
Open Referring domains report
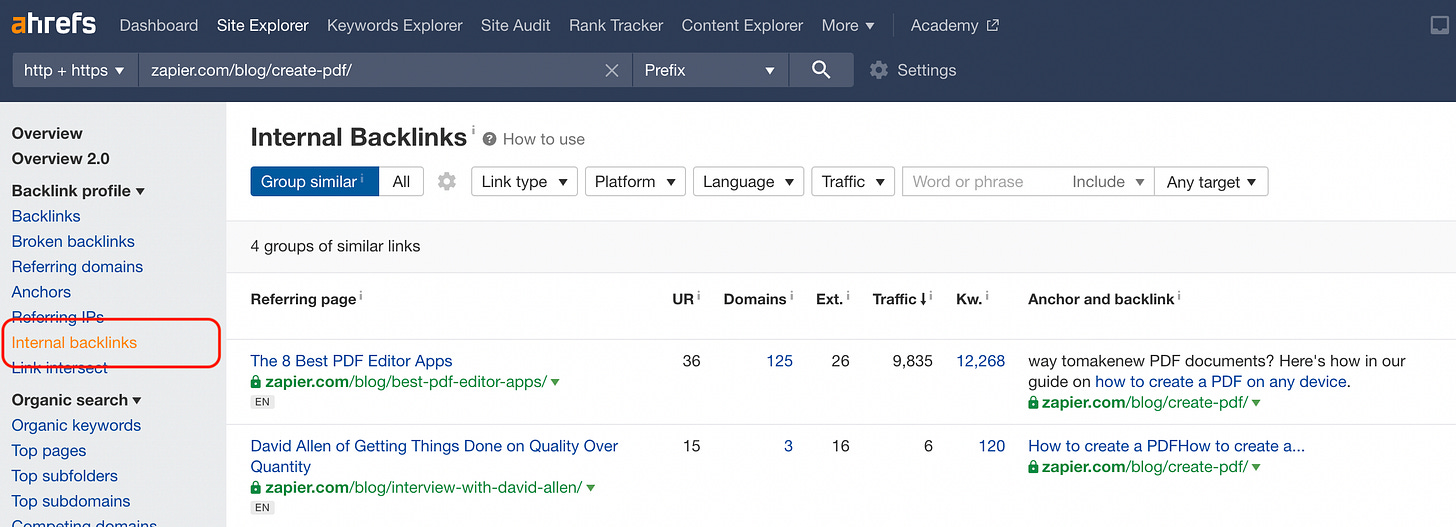[x=77, y=266]
